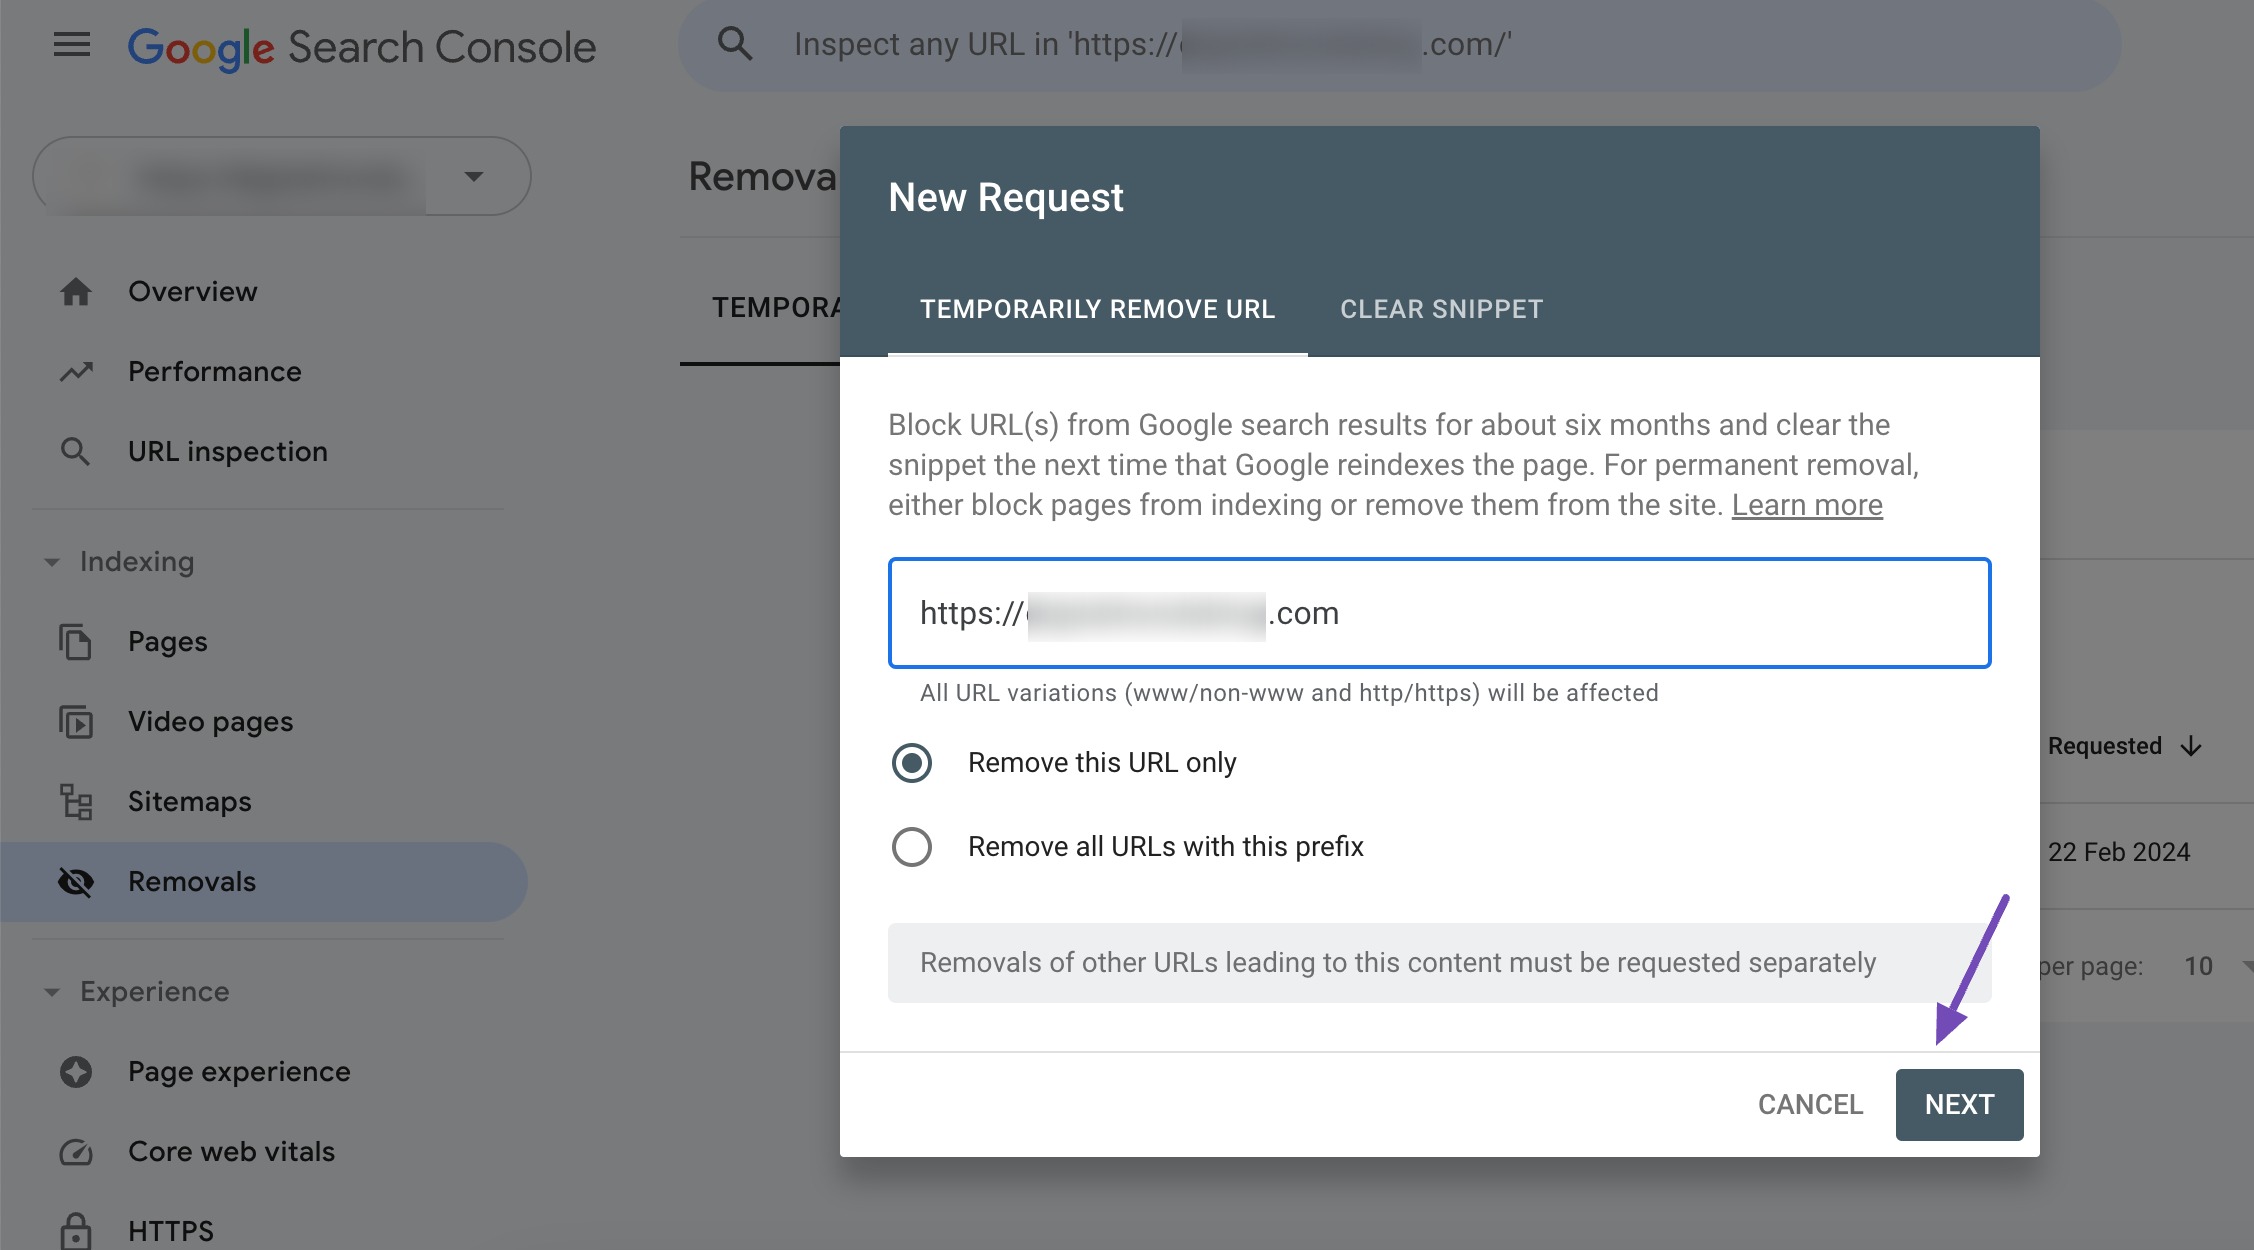Viewport: 2254px width, 1250px height.
Task: Switch to TEMPORARILY REMOVE URL tab
Action: (1099, 308)
